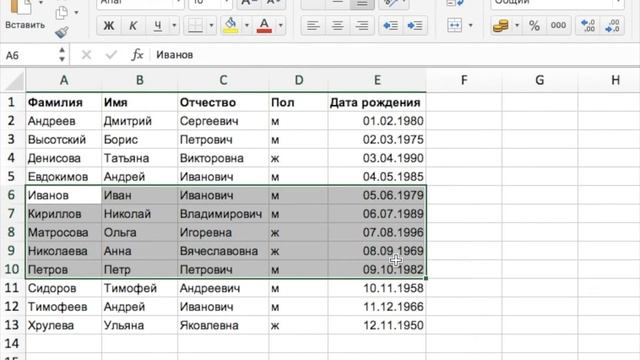Image resolution: width=640 pixels, height=360 pixels.
Task: Center text horizontally
Action: [337, 25]
